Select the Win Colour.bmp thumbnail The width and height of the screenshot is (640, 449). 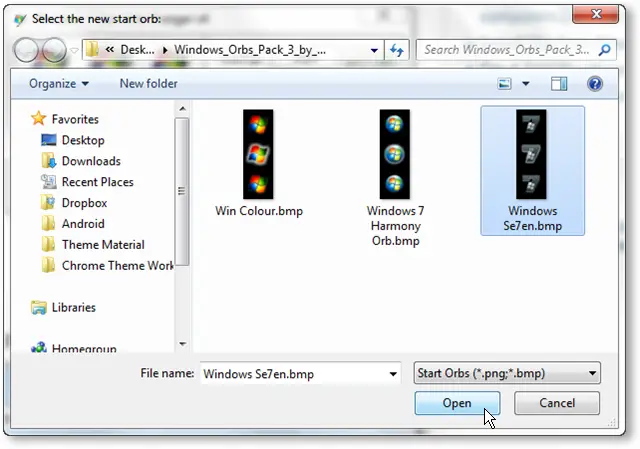tap(258, 154)
